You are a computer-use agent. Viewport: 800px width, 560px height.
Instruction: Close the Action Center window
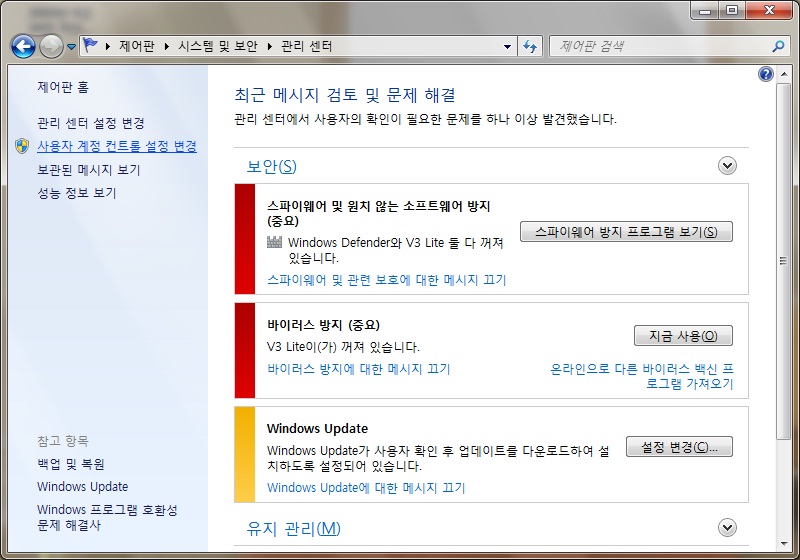pyautogui.click(x=770, y=10)
